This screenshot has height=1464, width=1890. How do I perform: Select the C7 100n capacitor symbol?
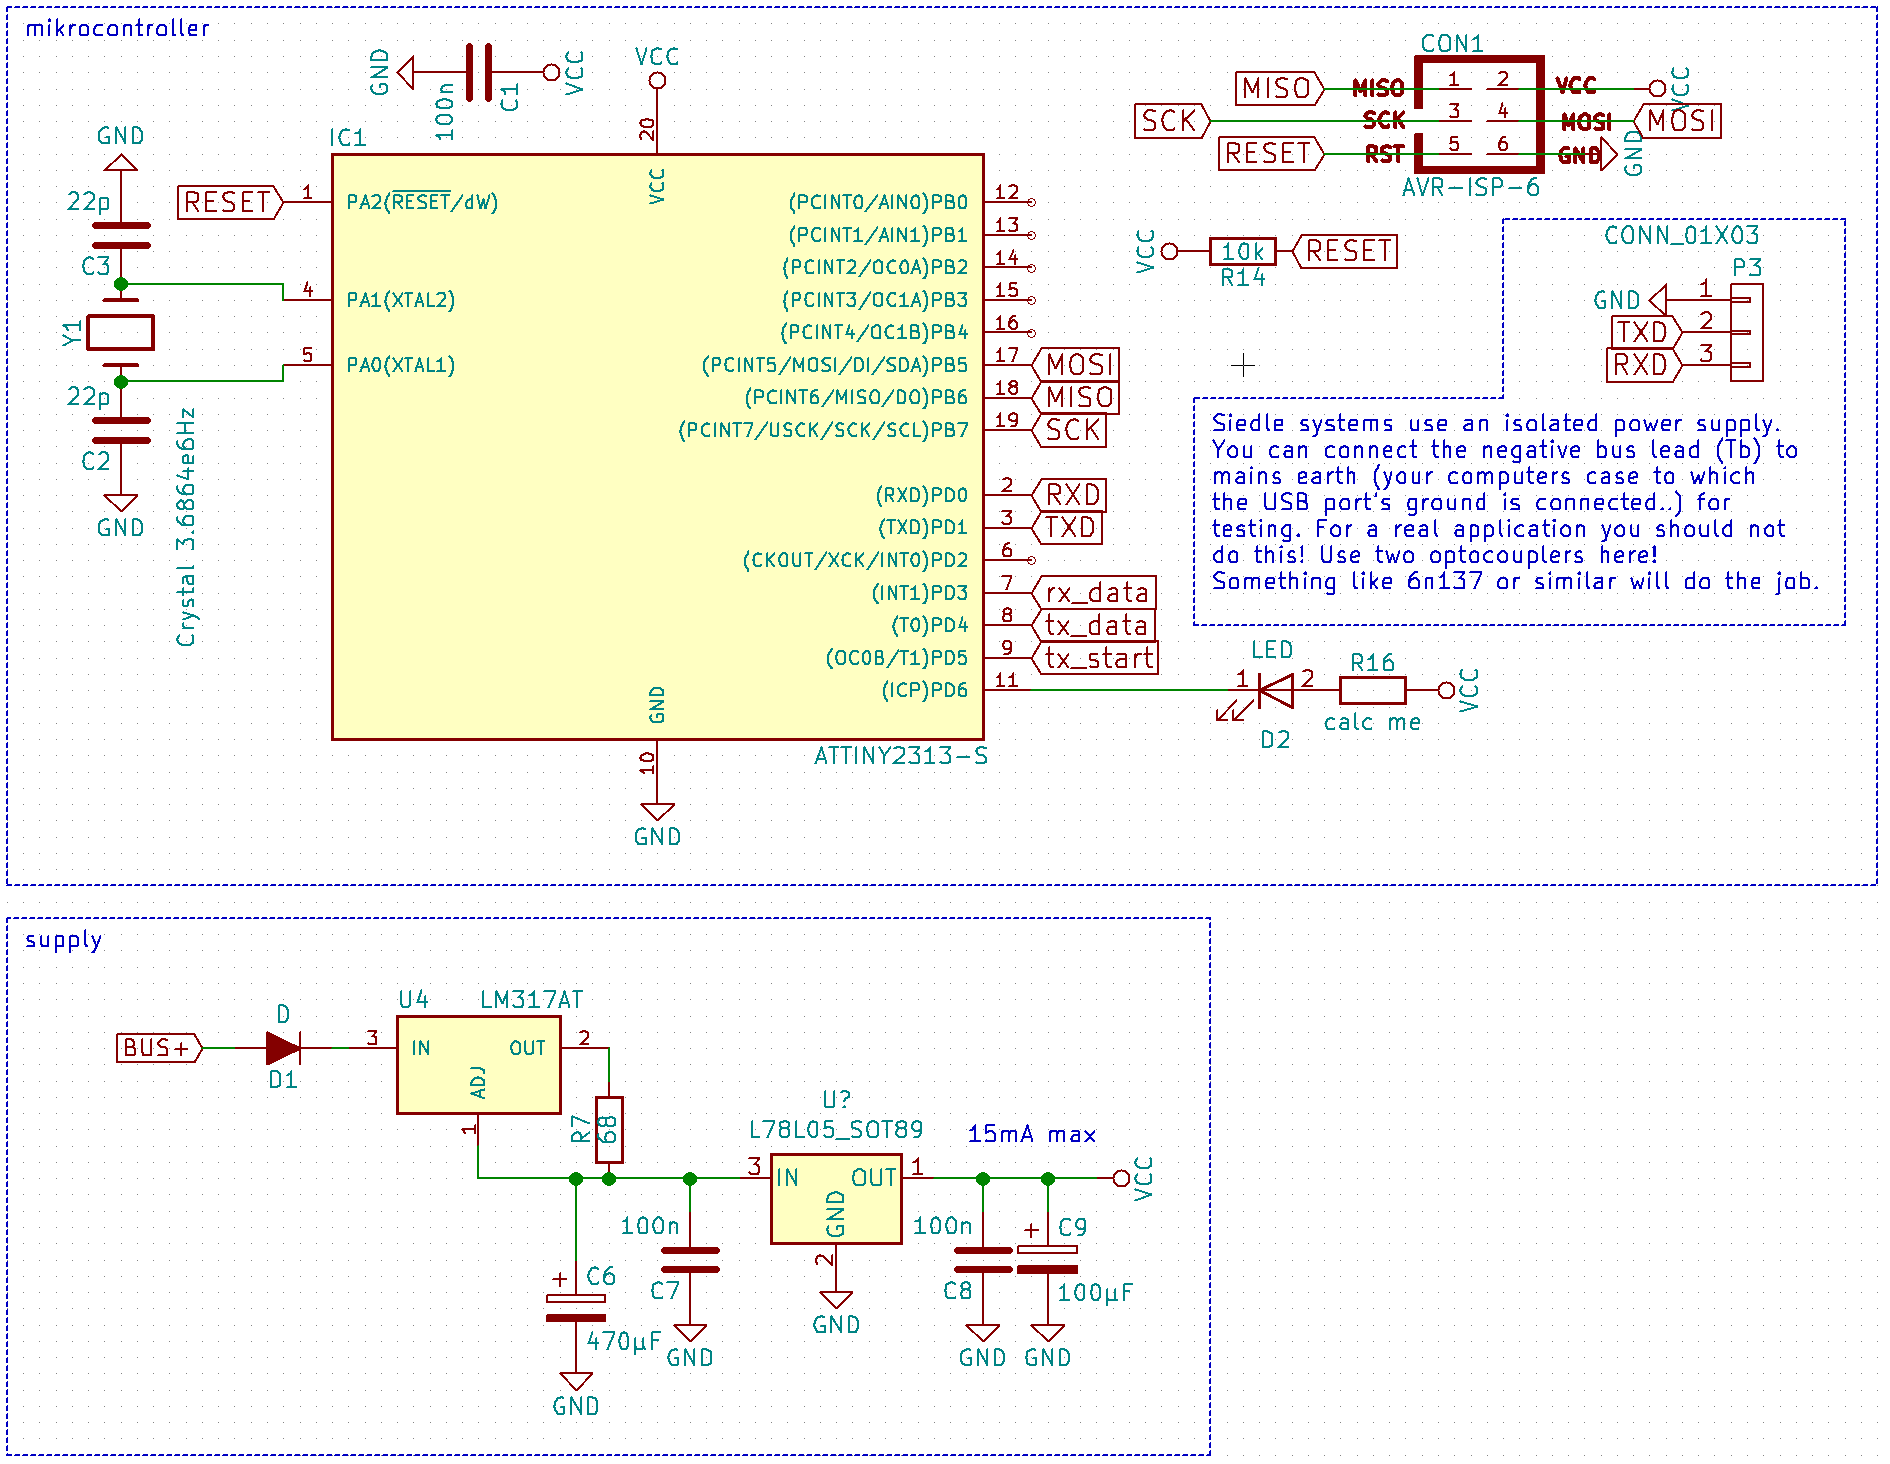pyautogui.click(x=690, y=1260)
